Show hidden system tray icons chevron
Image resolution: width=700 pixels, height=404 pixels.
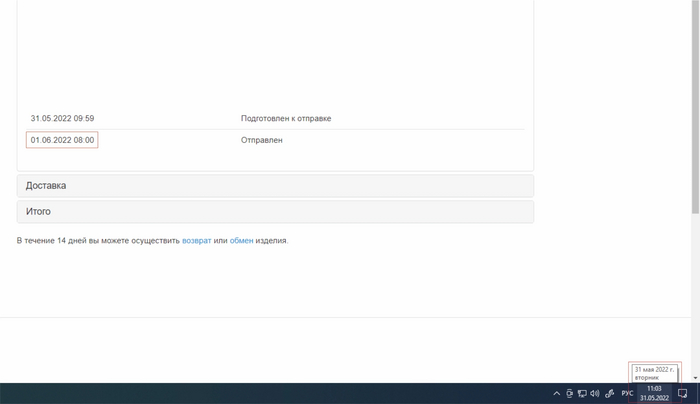click(556, 393)
